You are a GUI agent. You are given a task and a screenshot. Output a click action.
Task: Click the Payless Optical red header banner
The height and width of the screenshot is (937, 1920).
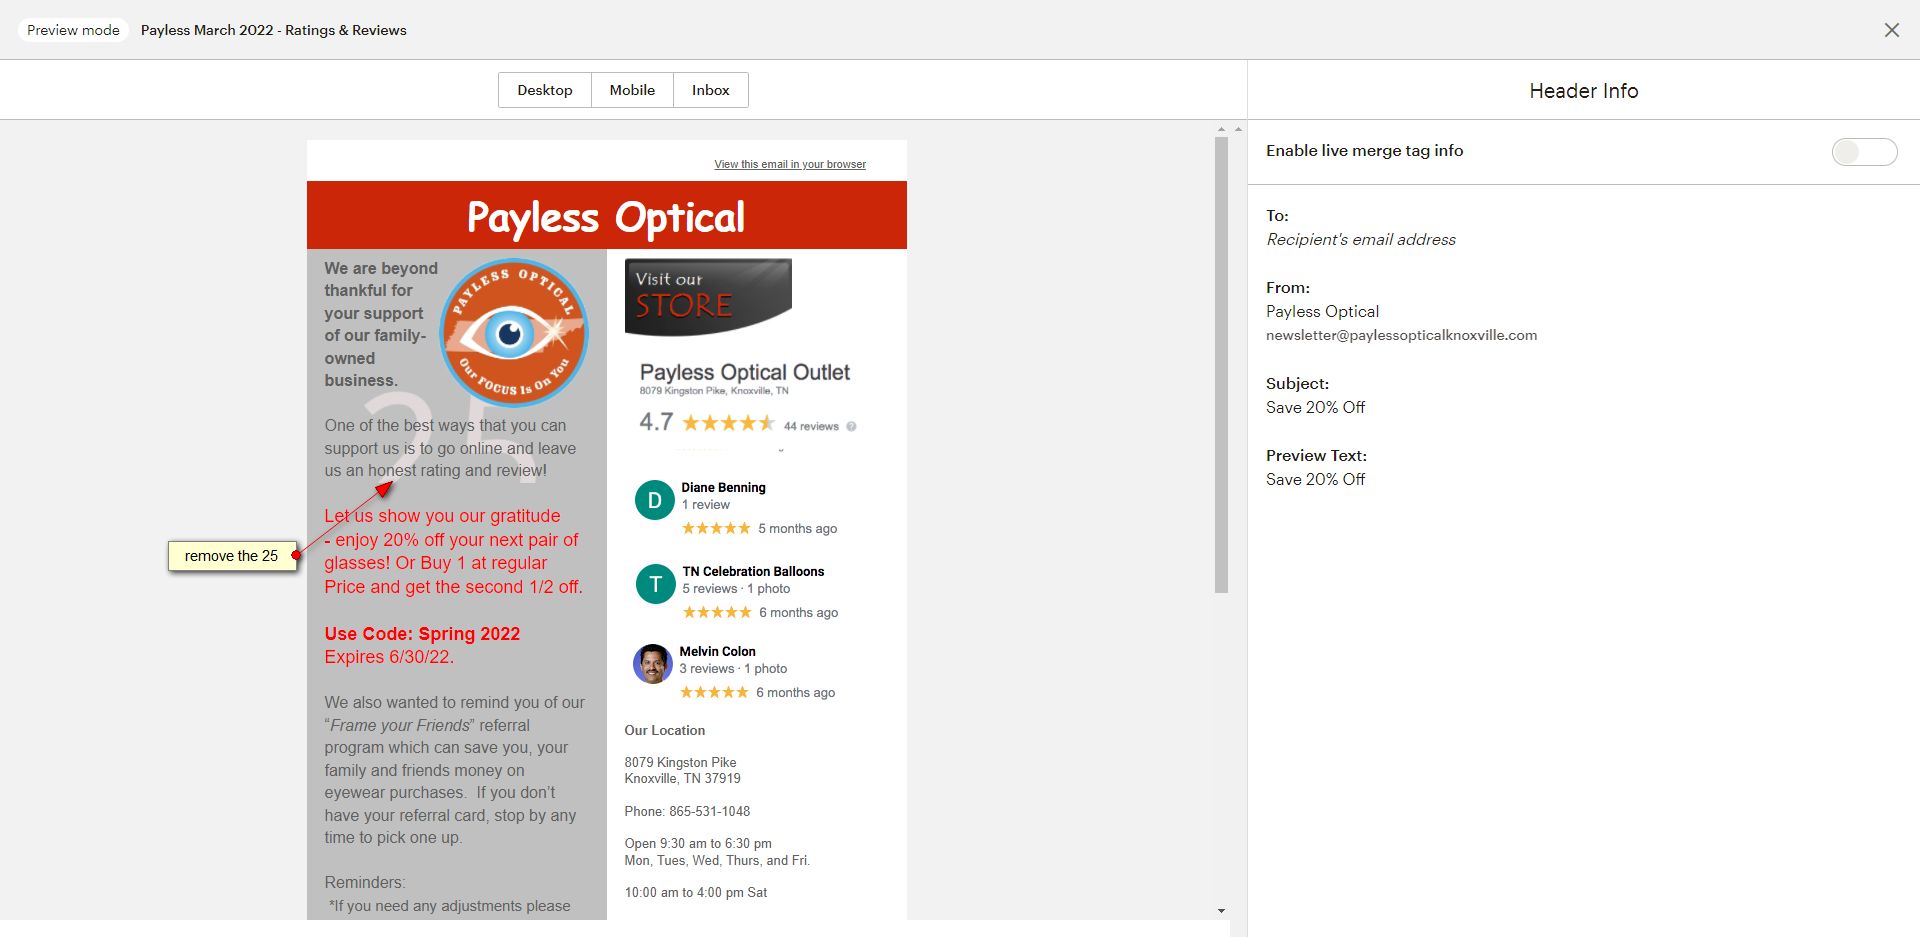(606, 215)
